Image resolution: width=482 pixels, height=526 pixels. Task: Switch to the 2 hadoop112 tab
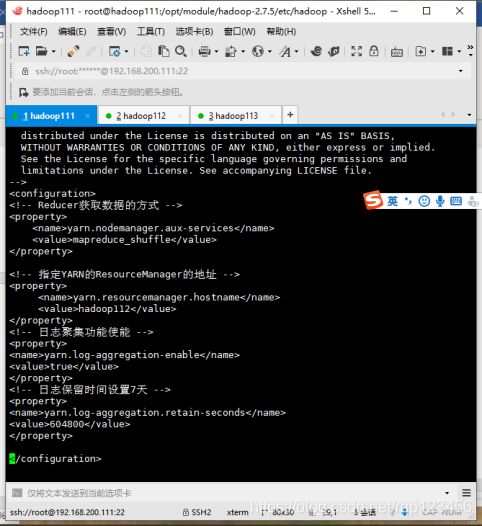point(144,116)
